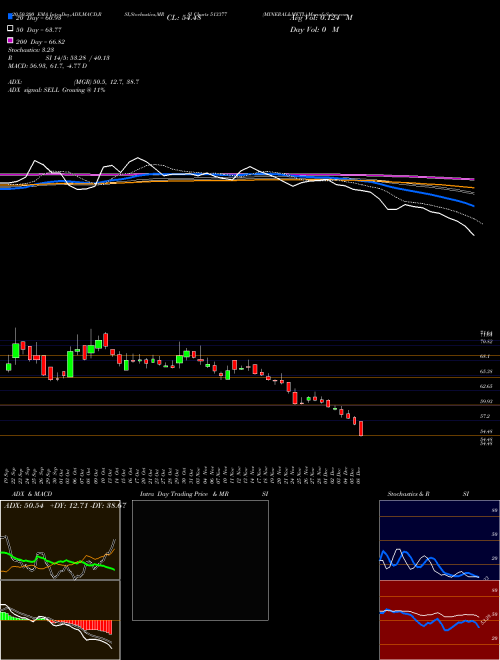The width and height of the screenshot is (500, 660).
Task: Click the 68.1 price axis label
Action: [484, 356]
